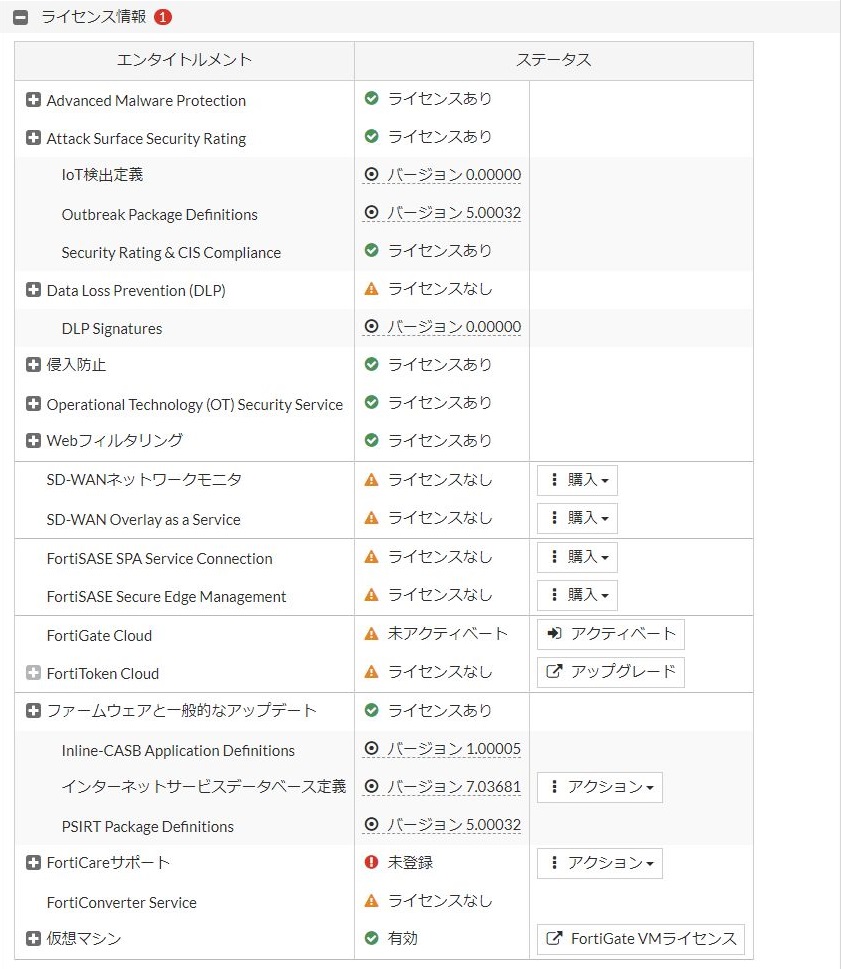Expand the Advanced Malware Protection row

[x=33, y=99]
